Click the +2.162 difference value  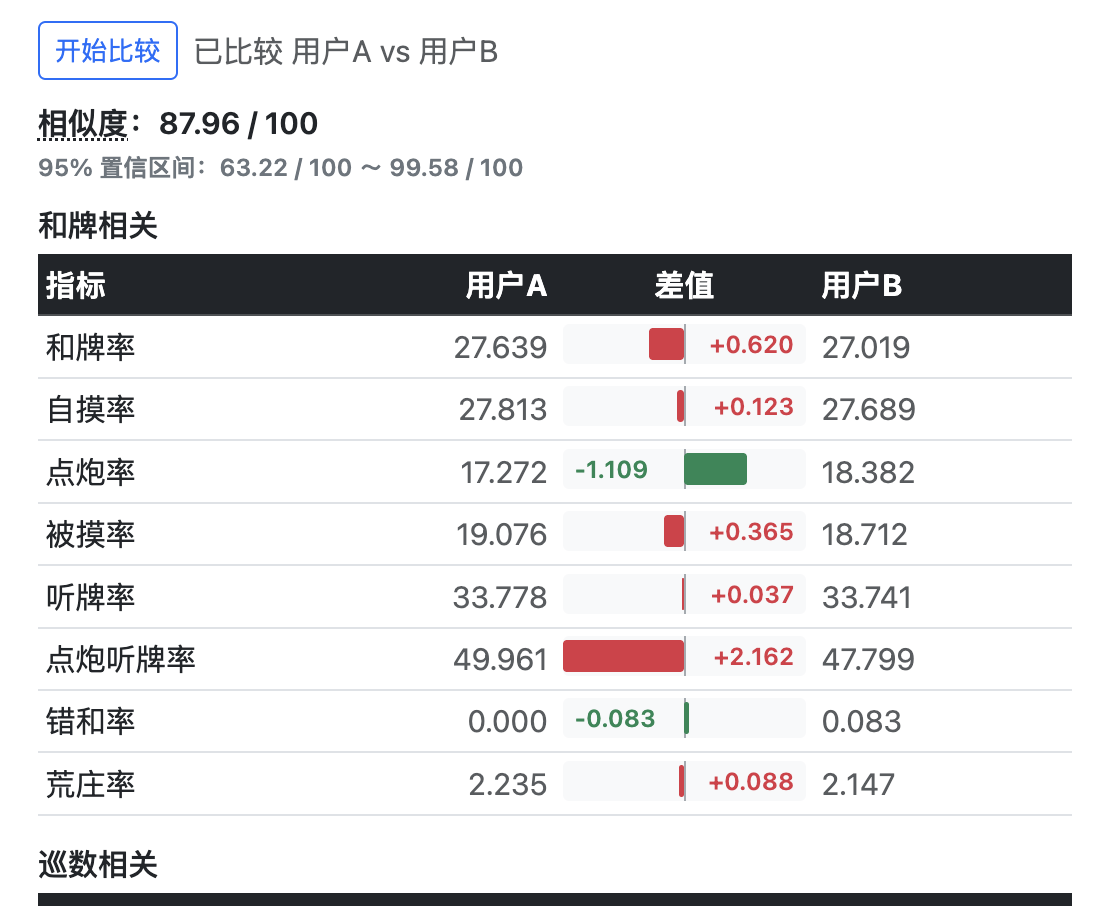click(x=753, y=657)
